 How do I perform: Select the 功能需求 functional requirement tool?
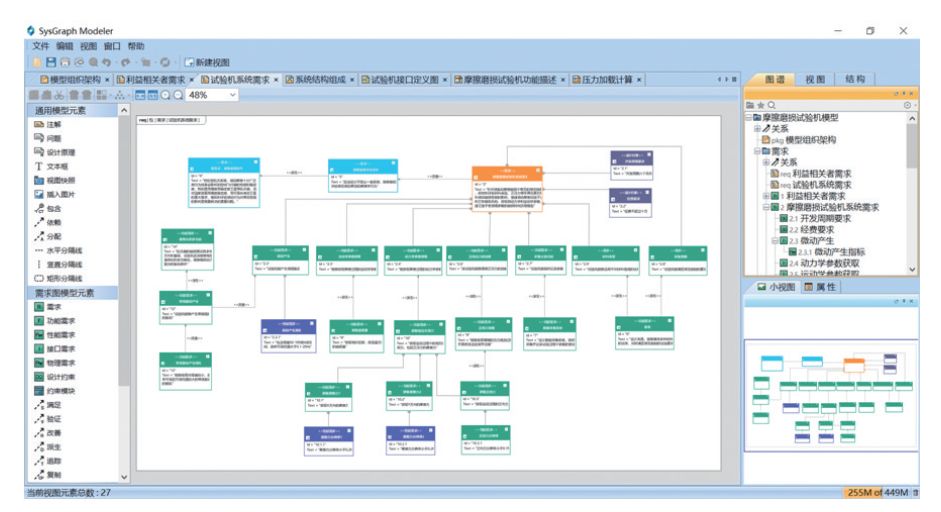[x=55, y=321]
